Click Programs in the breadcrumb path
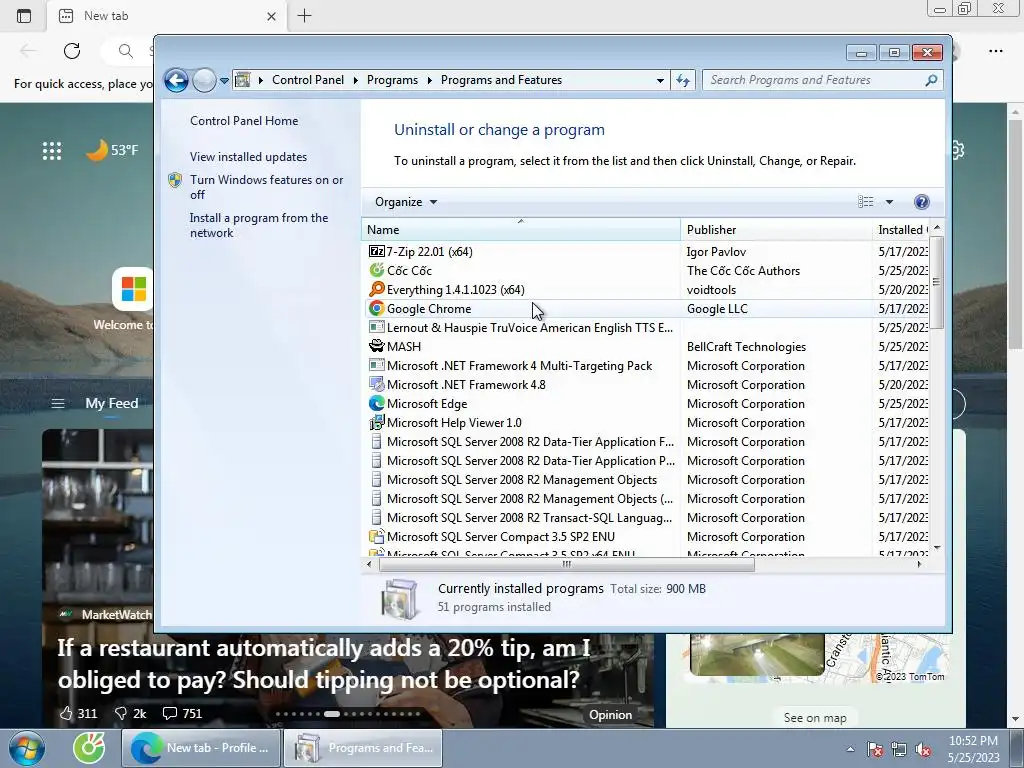The image size is (1024, 768). [x=392, y=80]
